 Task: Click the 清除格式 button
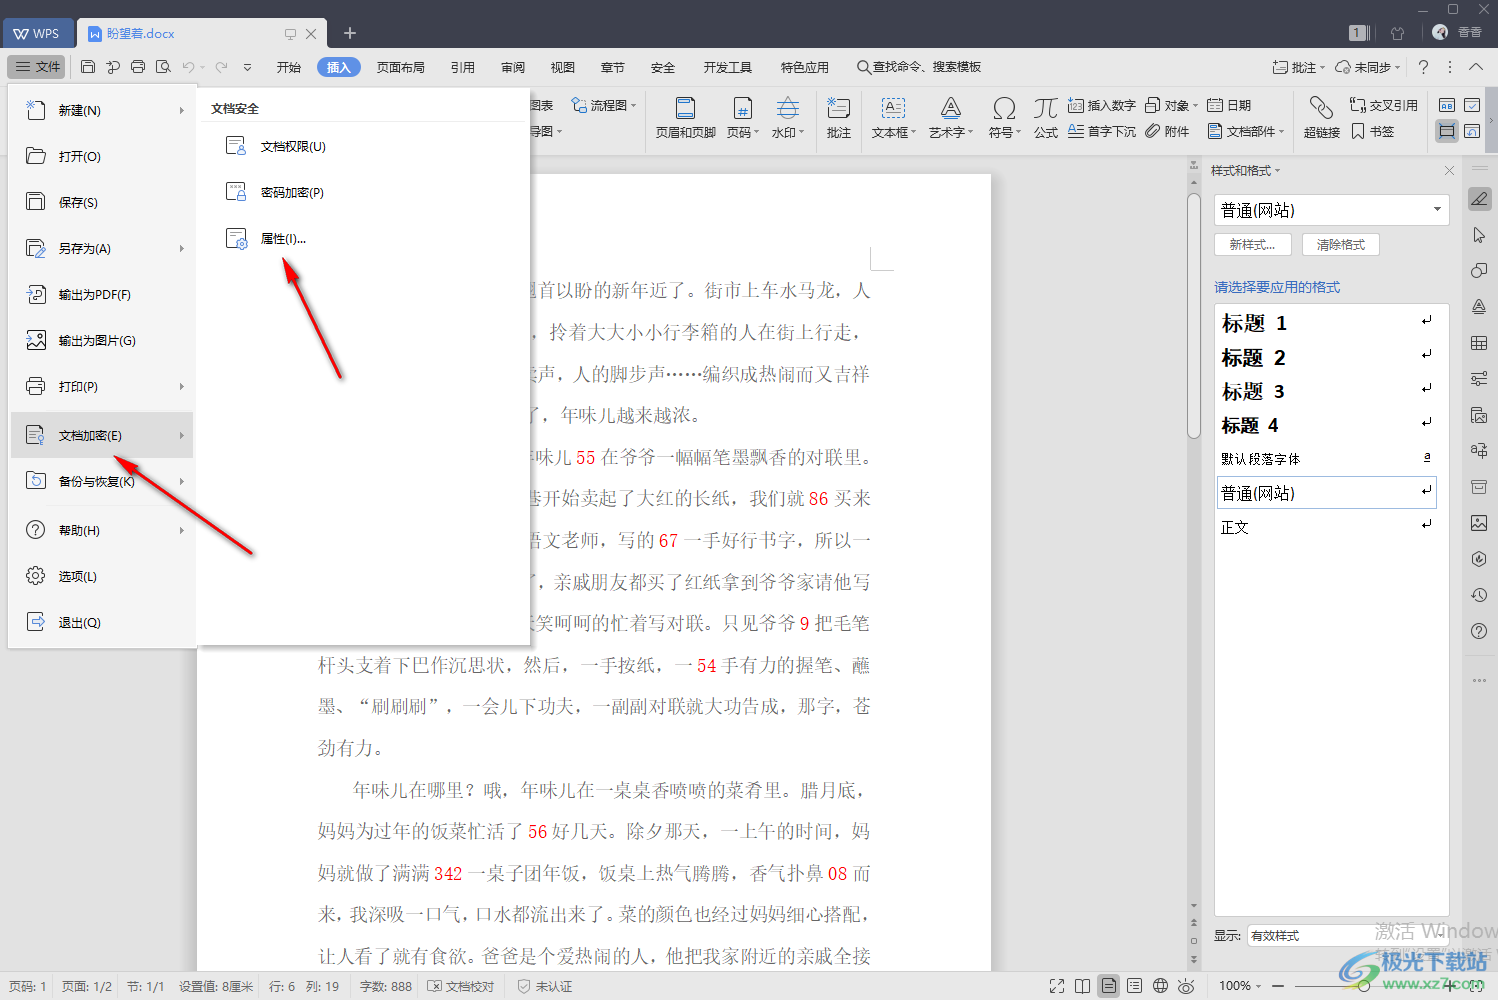[x=1341, y=244]
